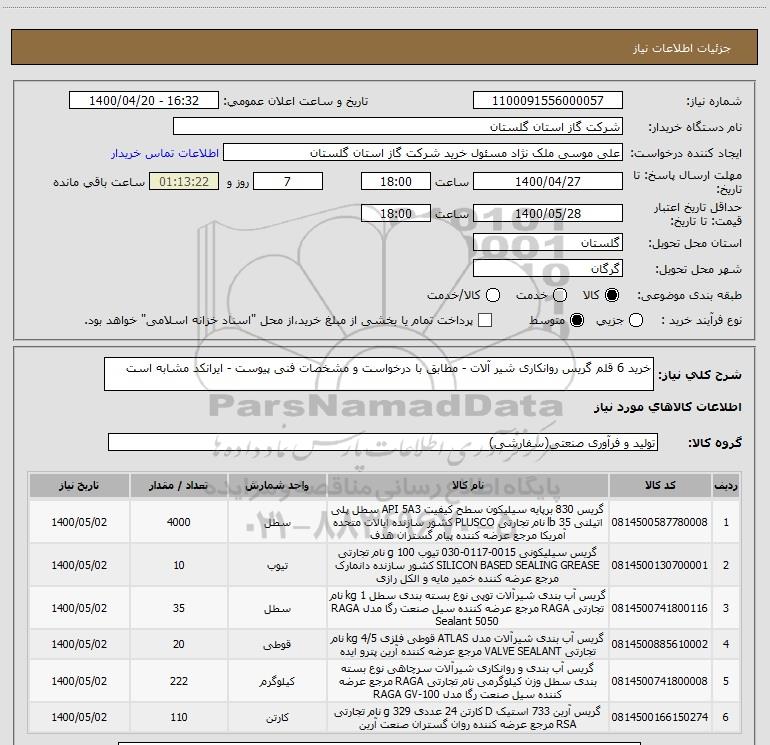Click the need date 1400/05/02 in row 1
This screenshot has height=745, width=770.
[79, 522]
